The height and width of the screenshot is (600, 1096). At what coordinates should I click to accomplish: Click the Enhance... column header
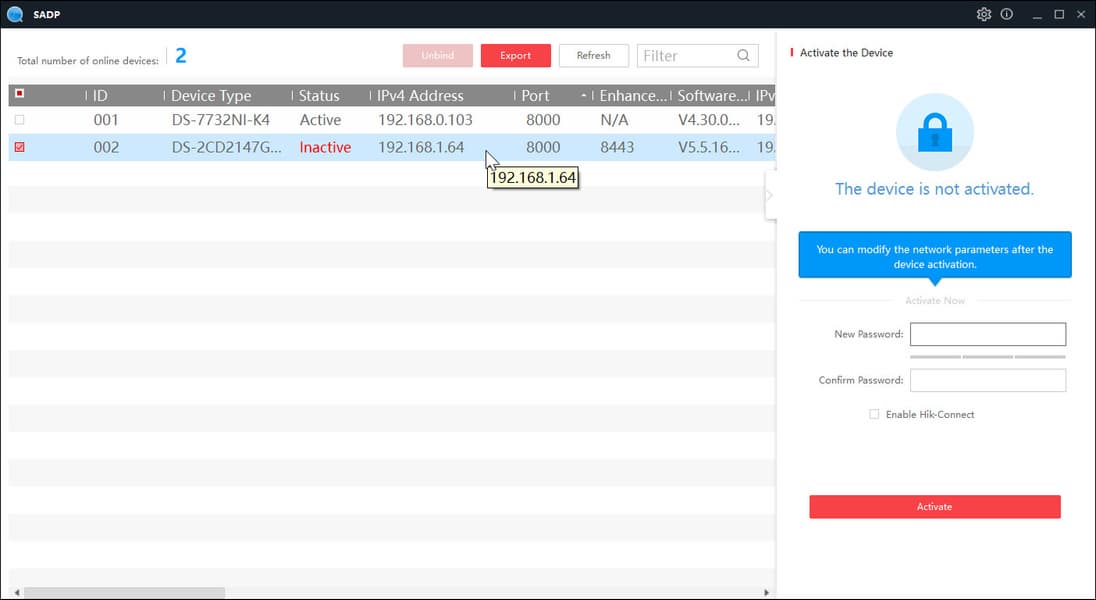point(631,96)
